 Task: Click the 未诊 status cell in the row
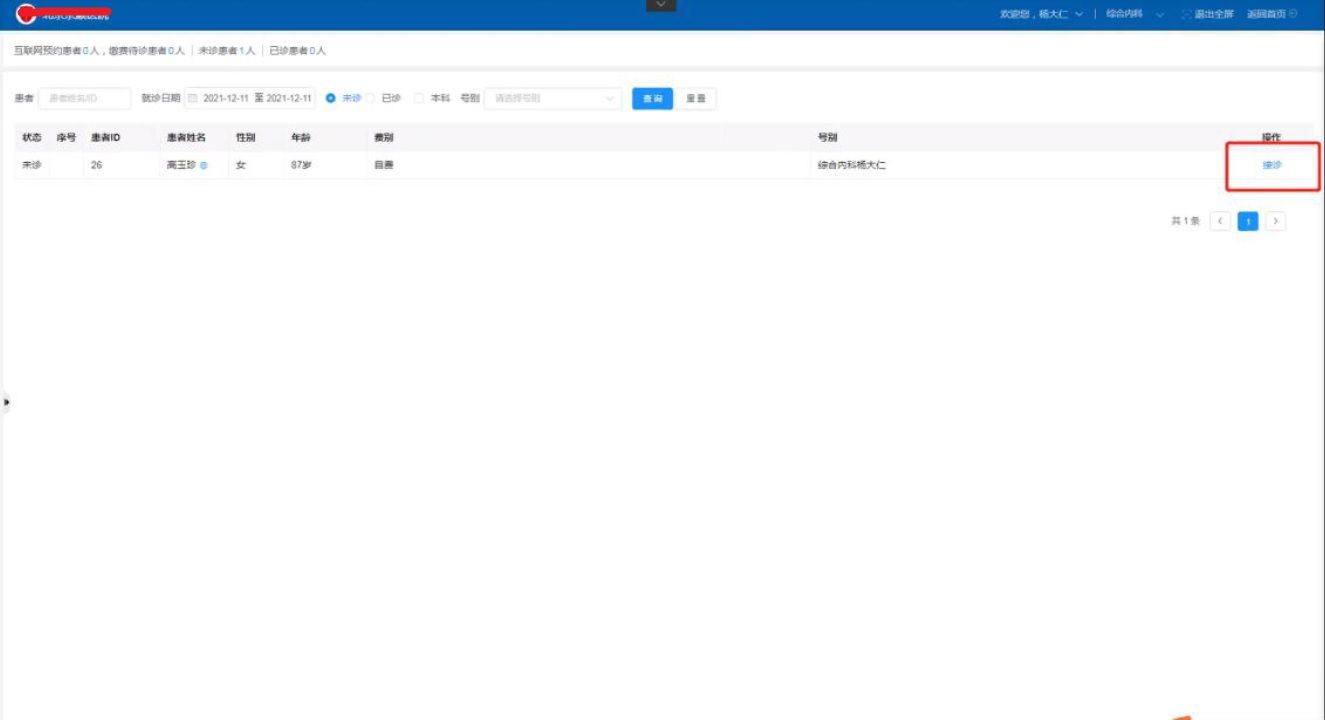(32, 165)
